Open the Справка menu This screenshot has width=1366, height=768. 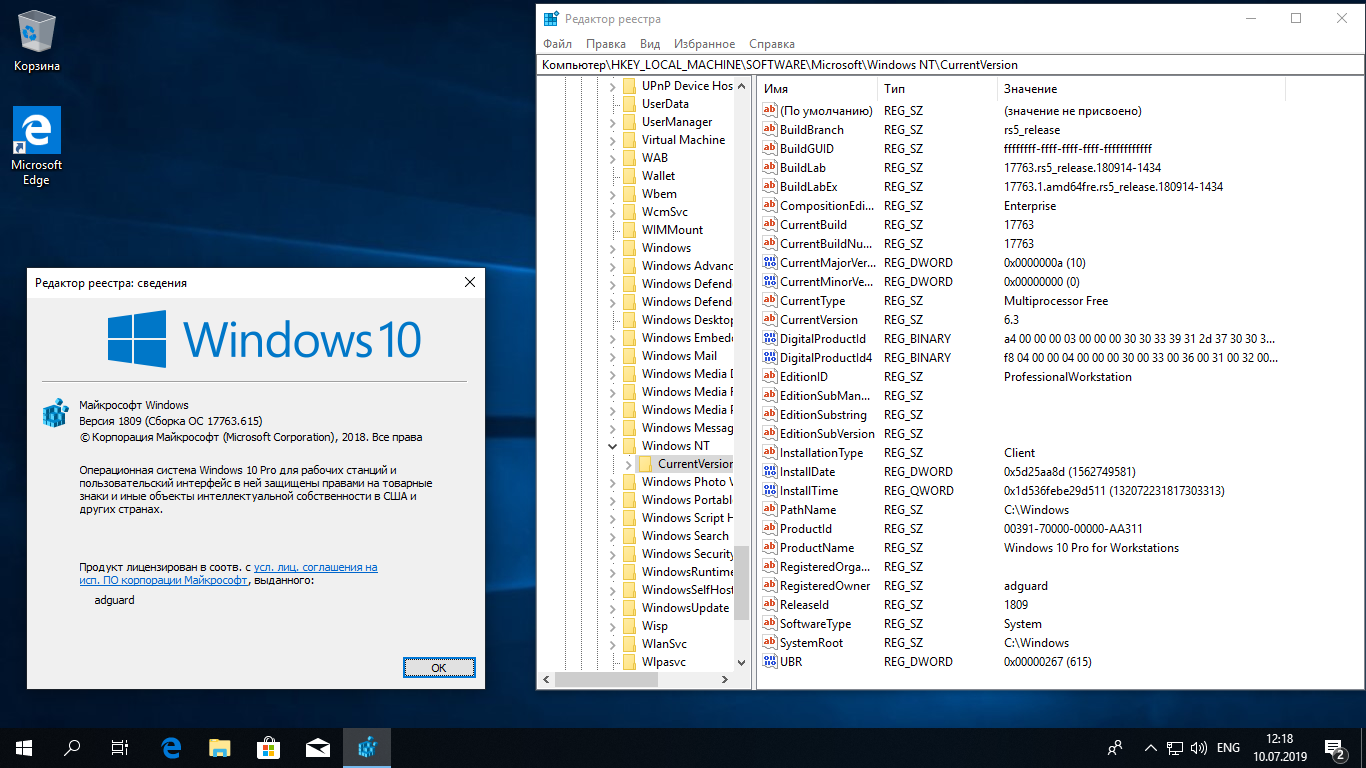(772, 44)
